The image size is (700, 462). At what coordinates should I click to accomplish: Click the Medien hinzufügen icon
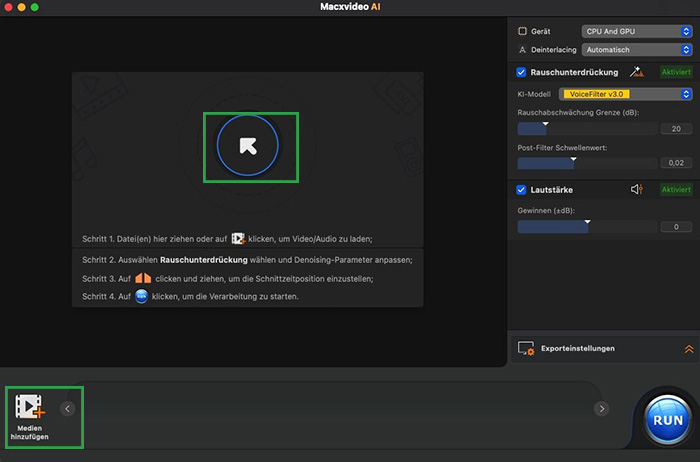[x=29, y=407]
